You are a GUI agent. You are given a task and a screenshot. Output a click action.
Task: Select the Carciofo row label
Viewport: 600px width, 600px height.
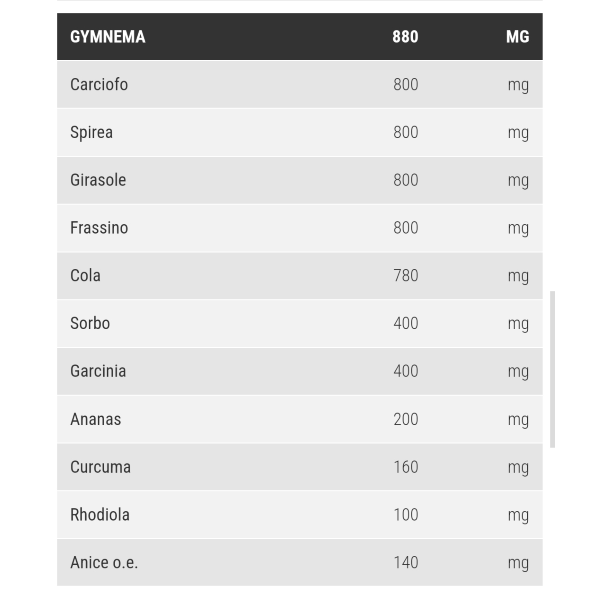pos(99,85)
